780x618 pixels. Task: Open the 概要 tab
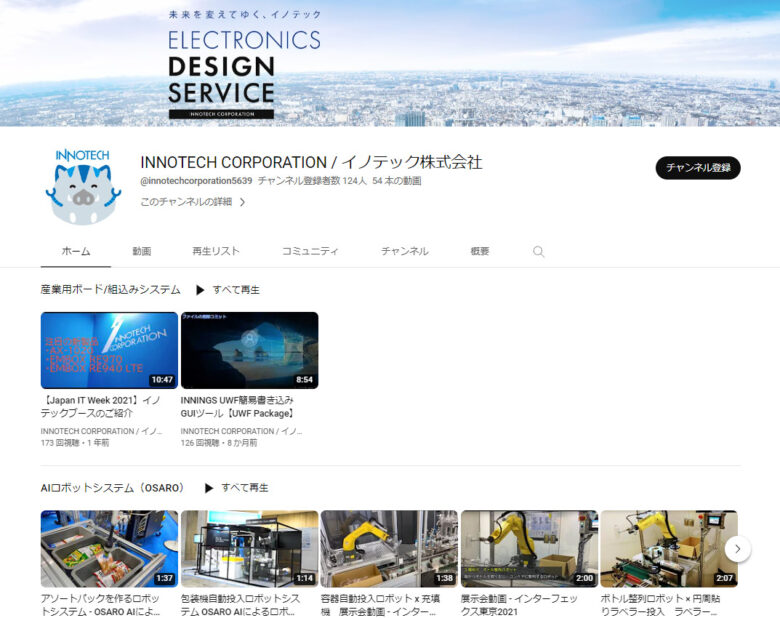480,251
